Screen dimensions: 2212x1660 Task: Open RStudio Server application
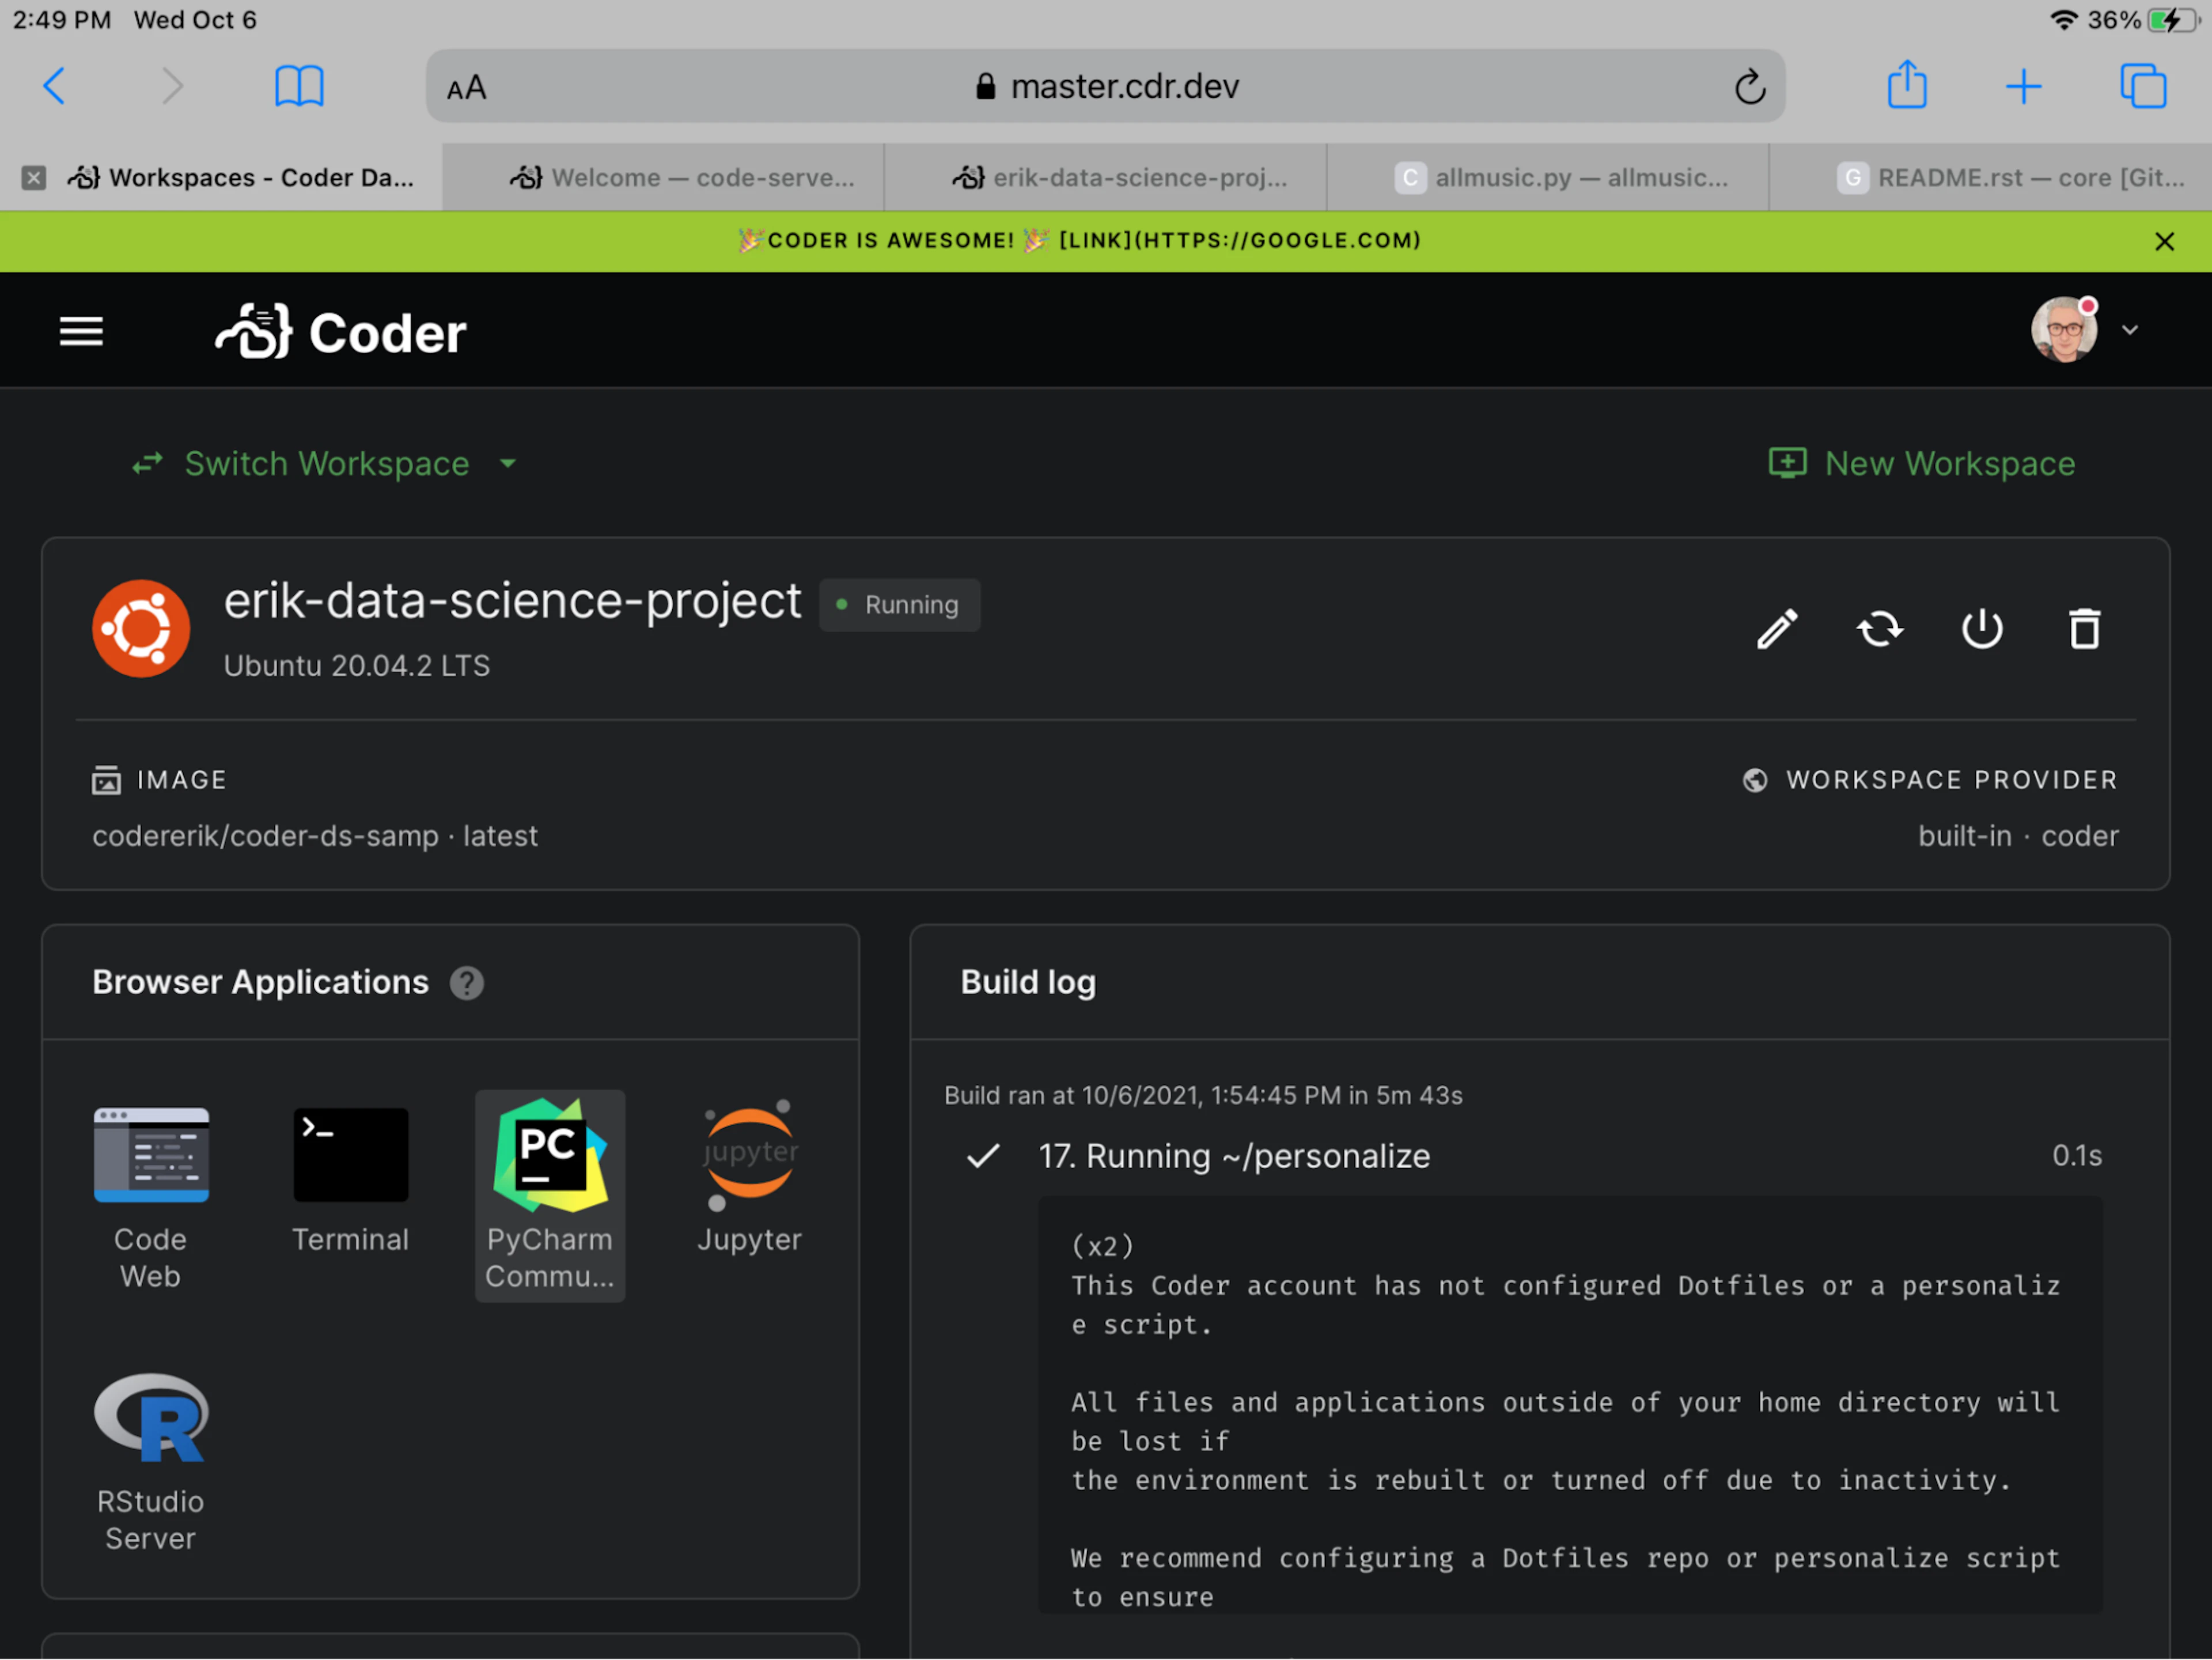[151, 1461]
